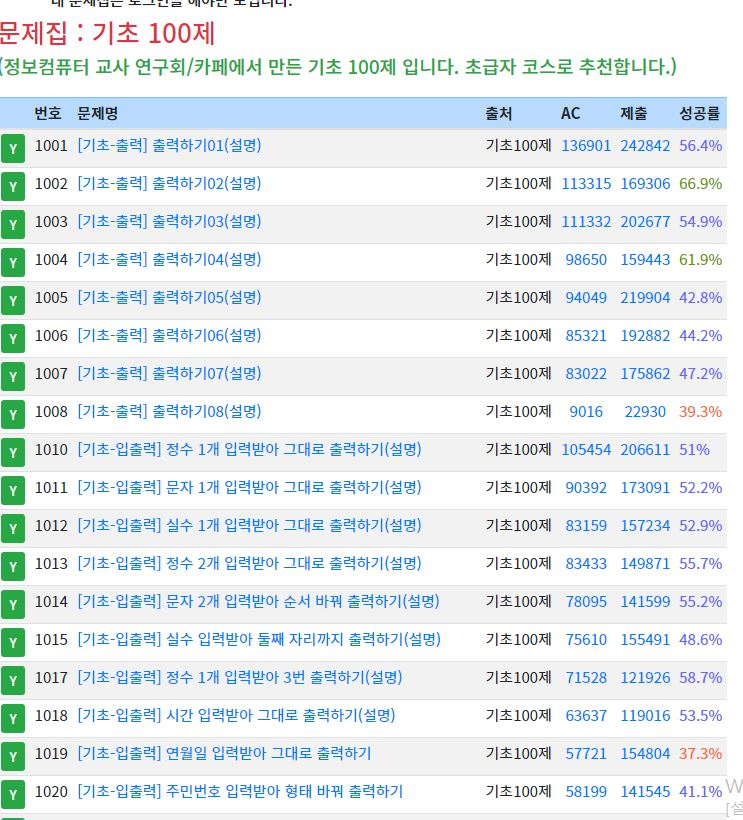The width and height of the screenshot is (743, 820).
Task: Click the green Y badge for problem 1017
Action: click(x=13, y=680)
